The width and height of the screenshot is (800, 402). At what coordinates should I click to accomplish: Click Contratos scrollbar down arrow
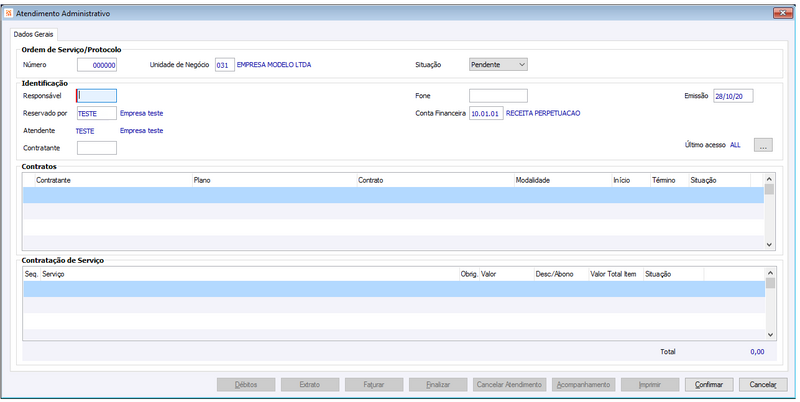click(x=769, y=245)
